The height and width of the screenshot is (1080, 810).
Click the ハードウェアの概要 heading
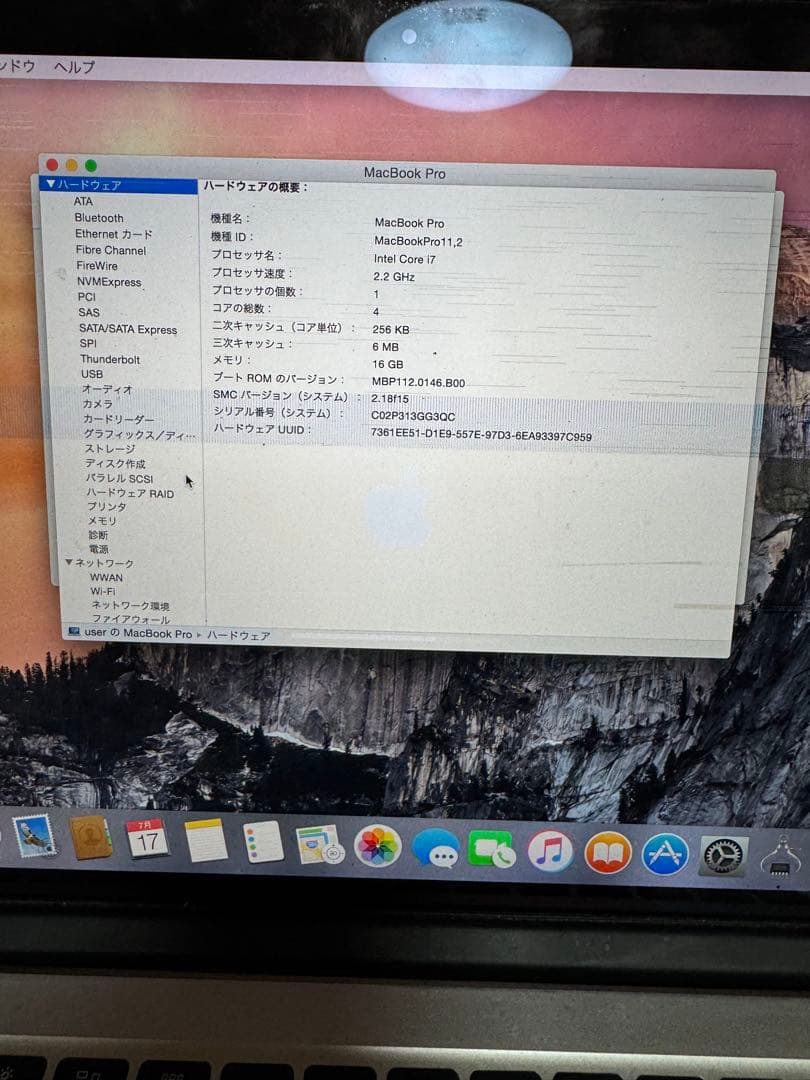pyautogui.click(x=255, y=187)
